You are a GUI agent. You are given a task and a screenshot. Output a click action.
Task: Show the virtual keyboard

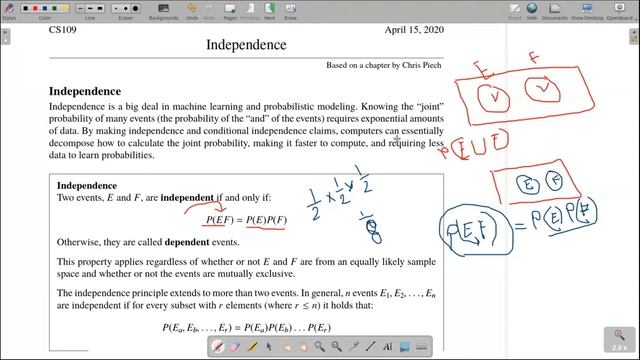pyautogui.click(x=422, y=347)
